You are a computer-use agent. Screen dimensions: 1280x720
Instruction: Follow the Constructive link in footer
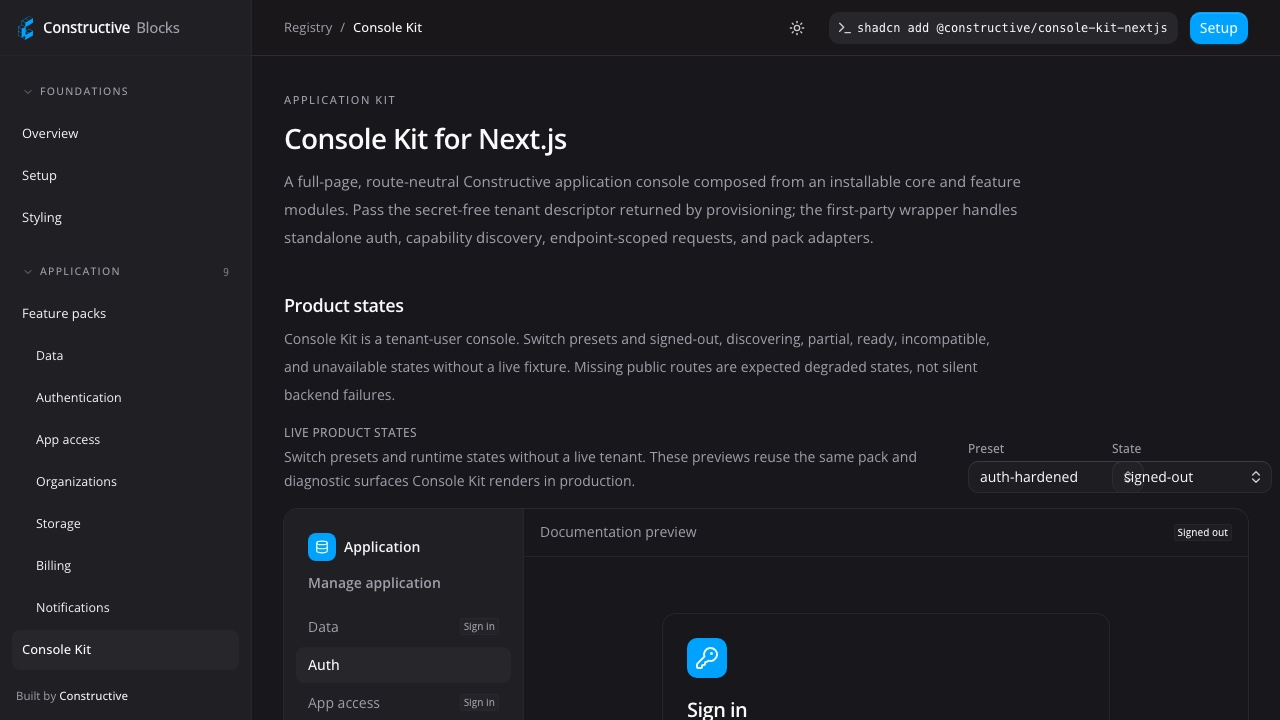(x=93, y=696)
